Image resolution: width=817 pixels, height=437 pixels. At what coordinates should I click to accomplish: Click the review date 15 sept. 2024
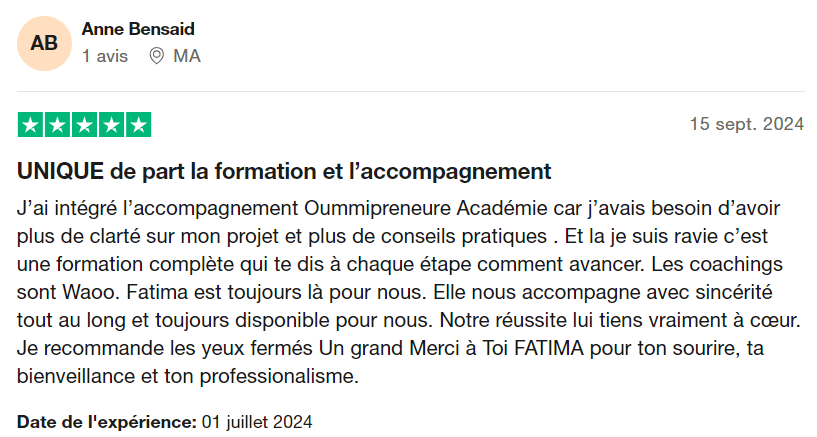tap(746, 125)
